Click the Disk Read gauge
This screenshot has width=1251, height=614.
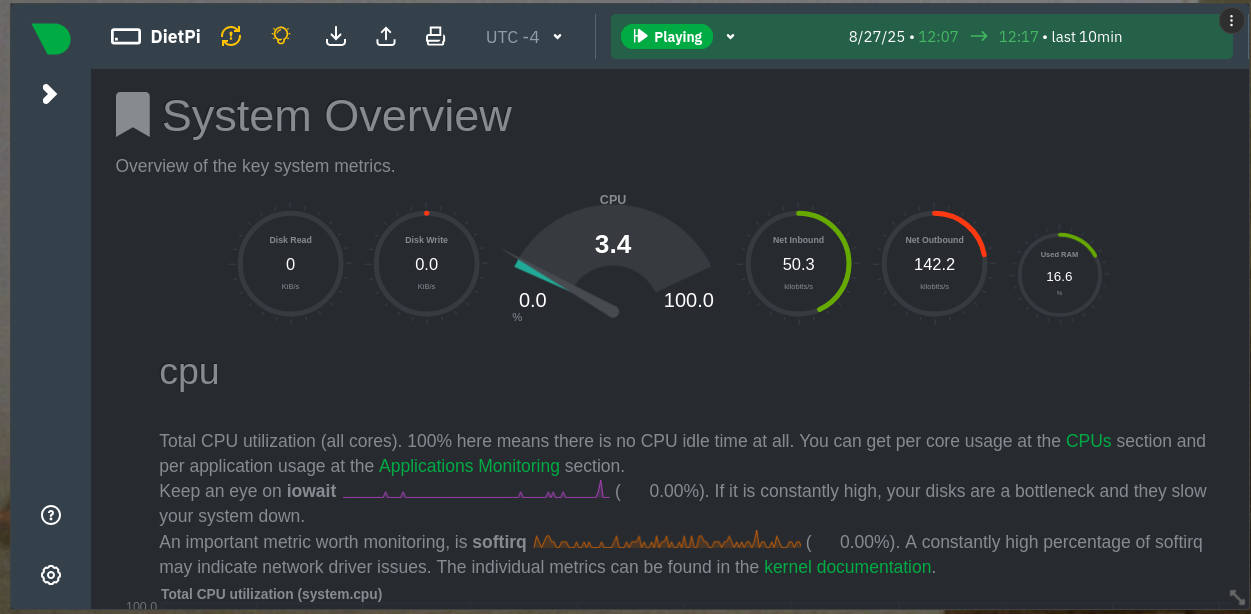click(x=291, y=264)
